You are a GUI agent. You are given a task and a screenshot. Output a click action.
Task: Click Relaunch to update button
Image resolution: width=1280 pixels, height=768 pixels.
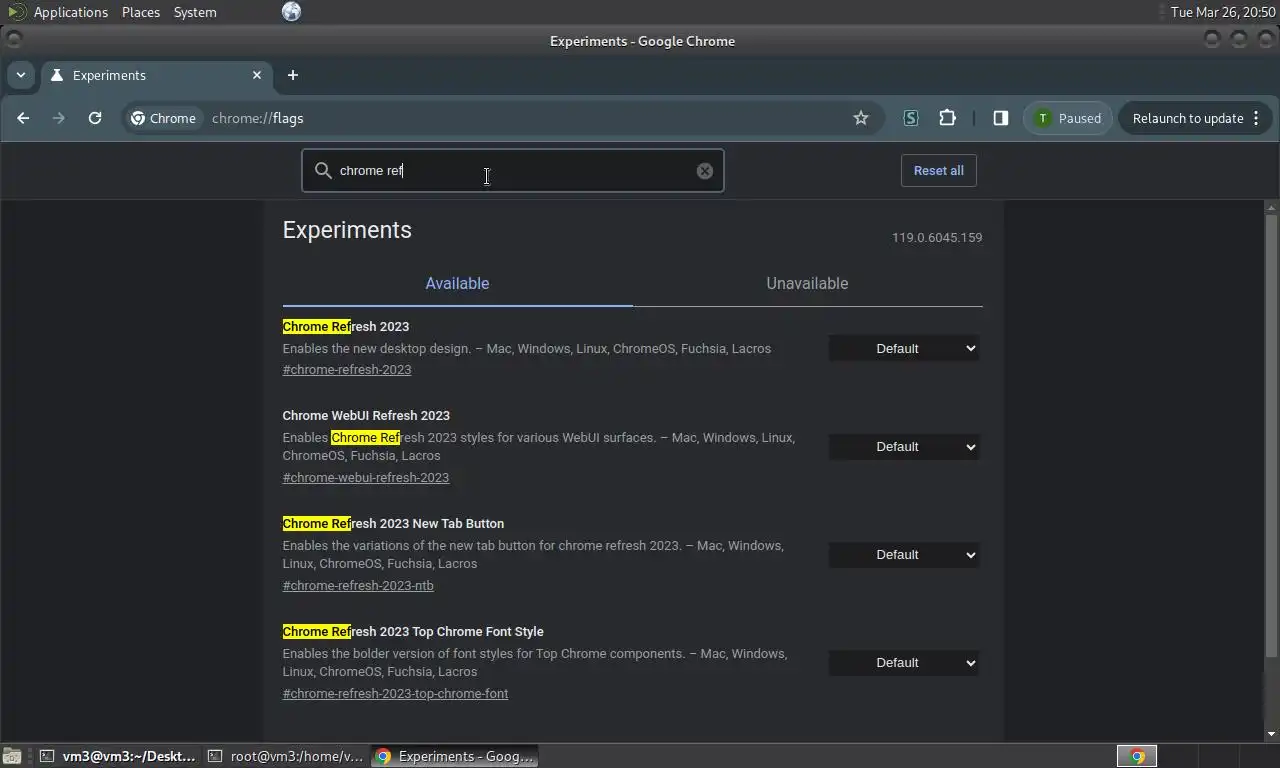1195,118
